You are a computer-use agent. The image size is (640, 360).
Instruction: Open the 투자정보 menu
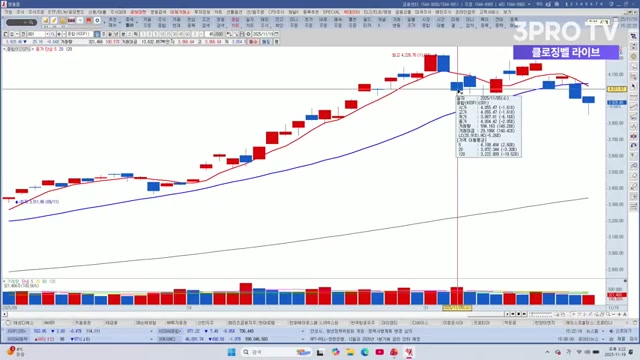coord(202,12)
